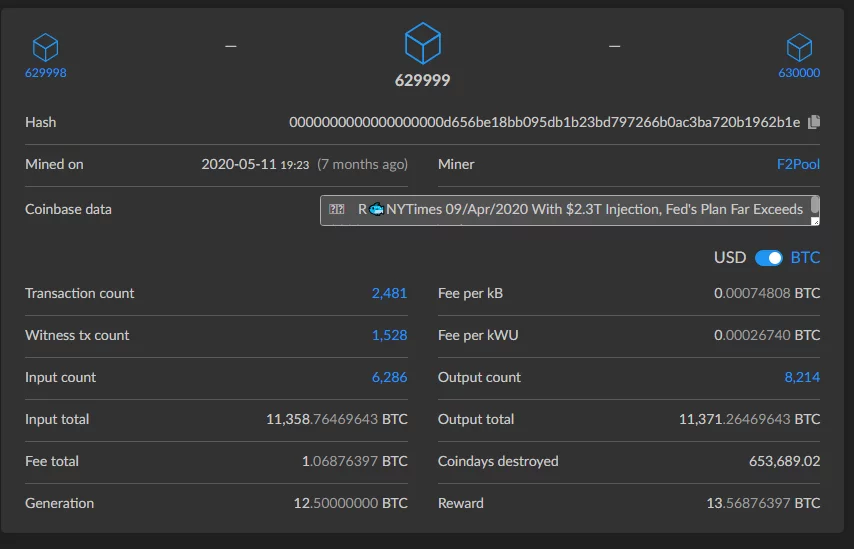Open output count 8,214 link
The height and width of the screenshot is (549, 854).
click(802, 377)
